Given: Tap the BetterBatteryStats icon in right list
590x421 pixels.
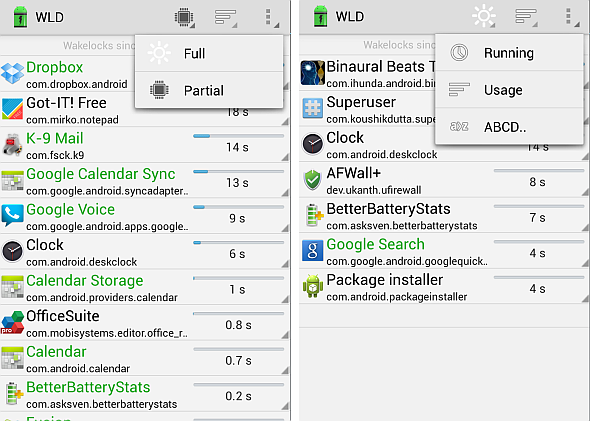Looking at the screenshot, I should pos(314,215).
